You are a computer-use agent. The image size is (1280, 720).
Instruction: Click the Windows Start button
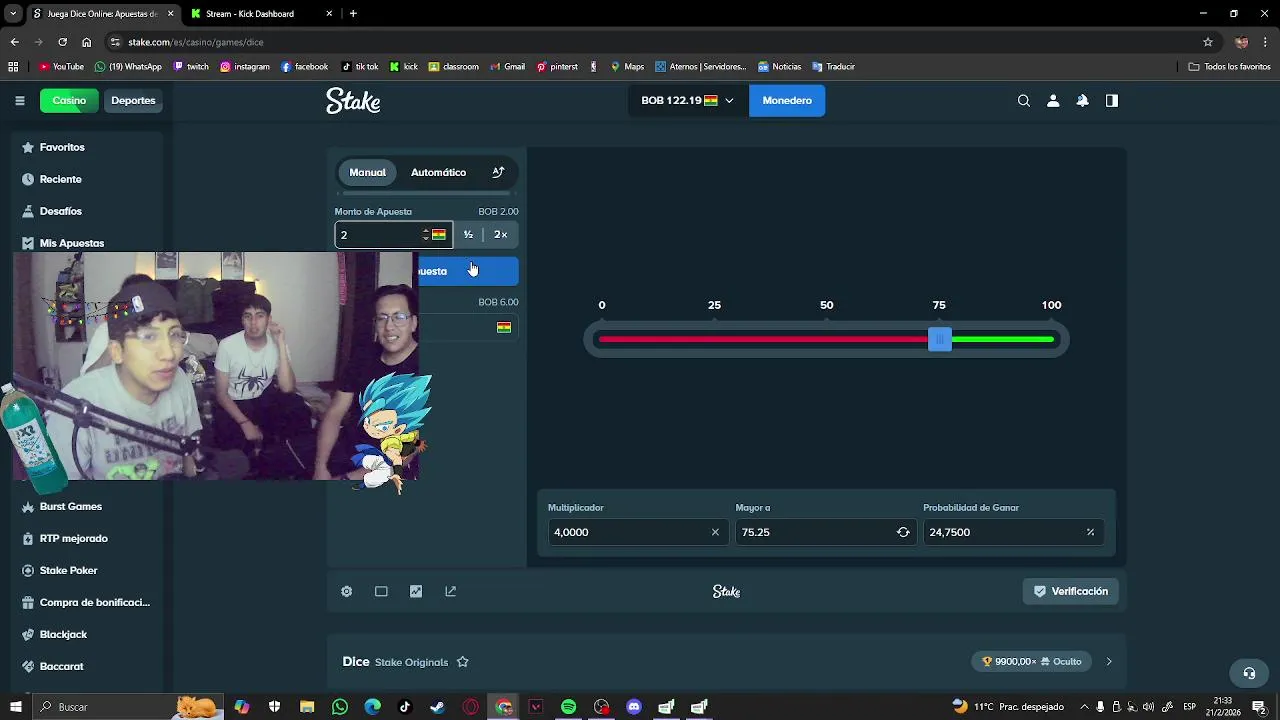tap(16, 707)
